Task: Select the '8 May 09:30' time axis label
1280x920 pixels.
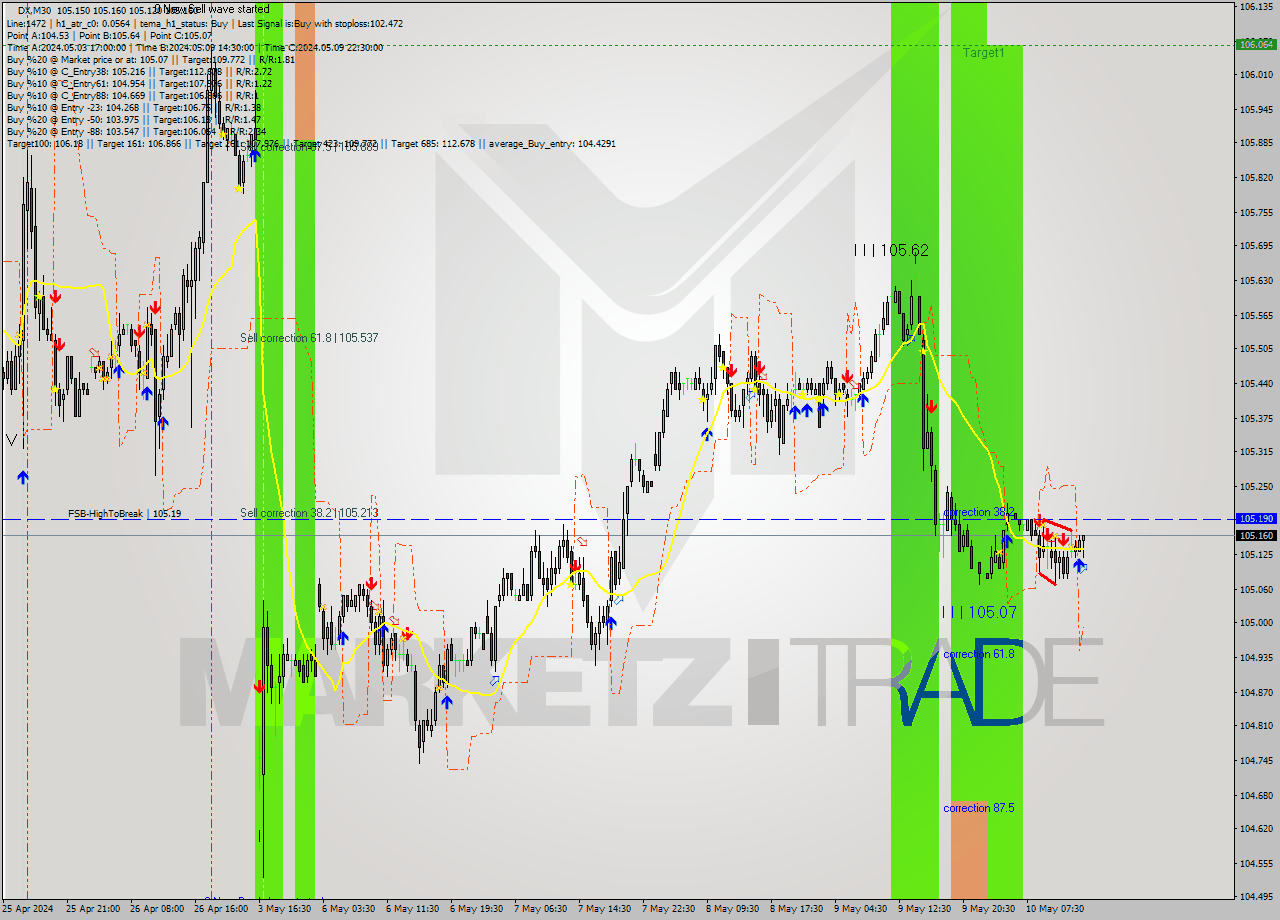Action: pos(733,909)
